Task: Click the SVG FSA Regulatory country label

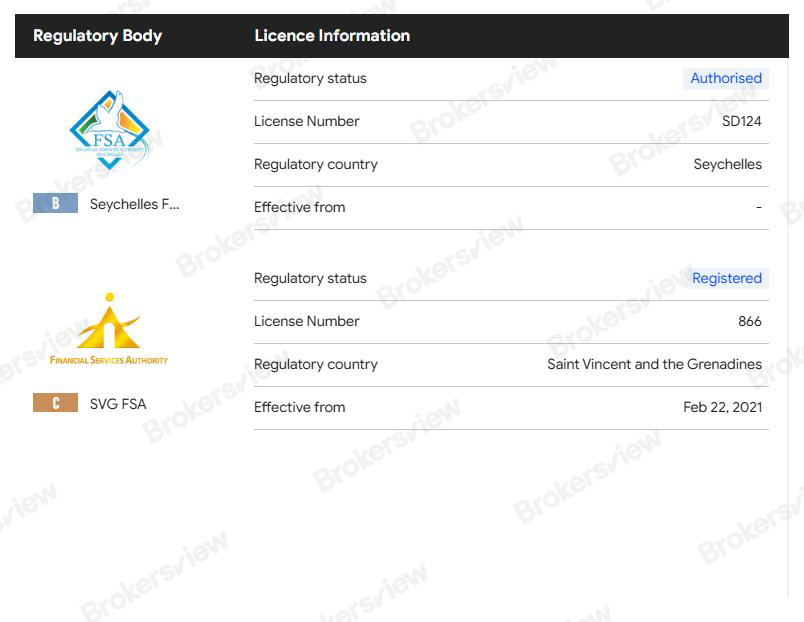Action: tap(315, 364)
